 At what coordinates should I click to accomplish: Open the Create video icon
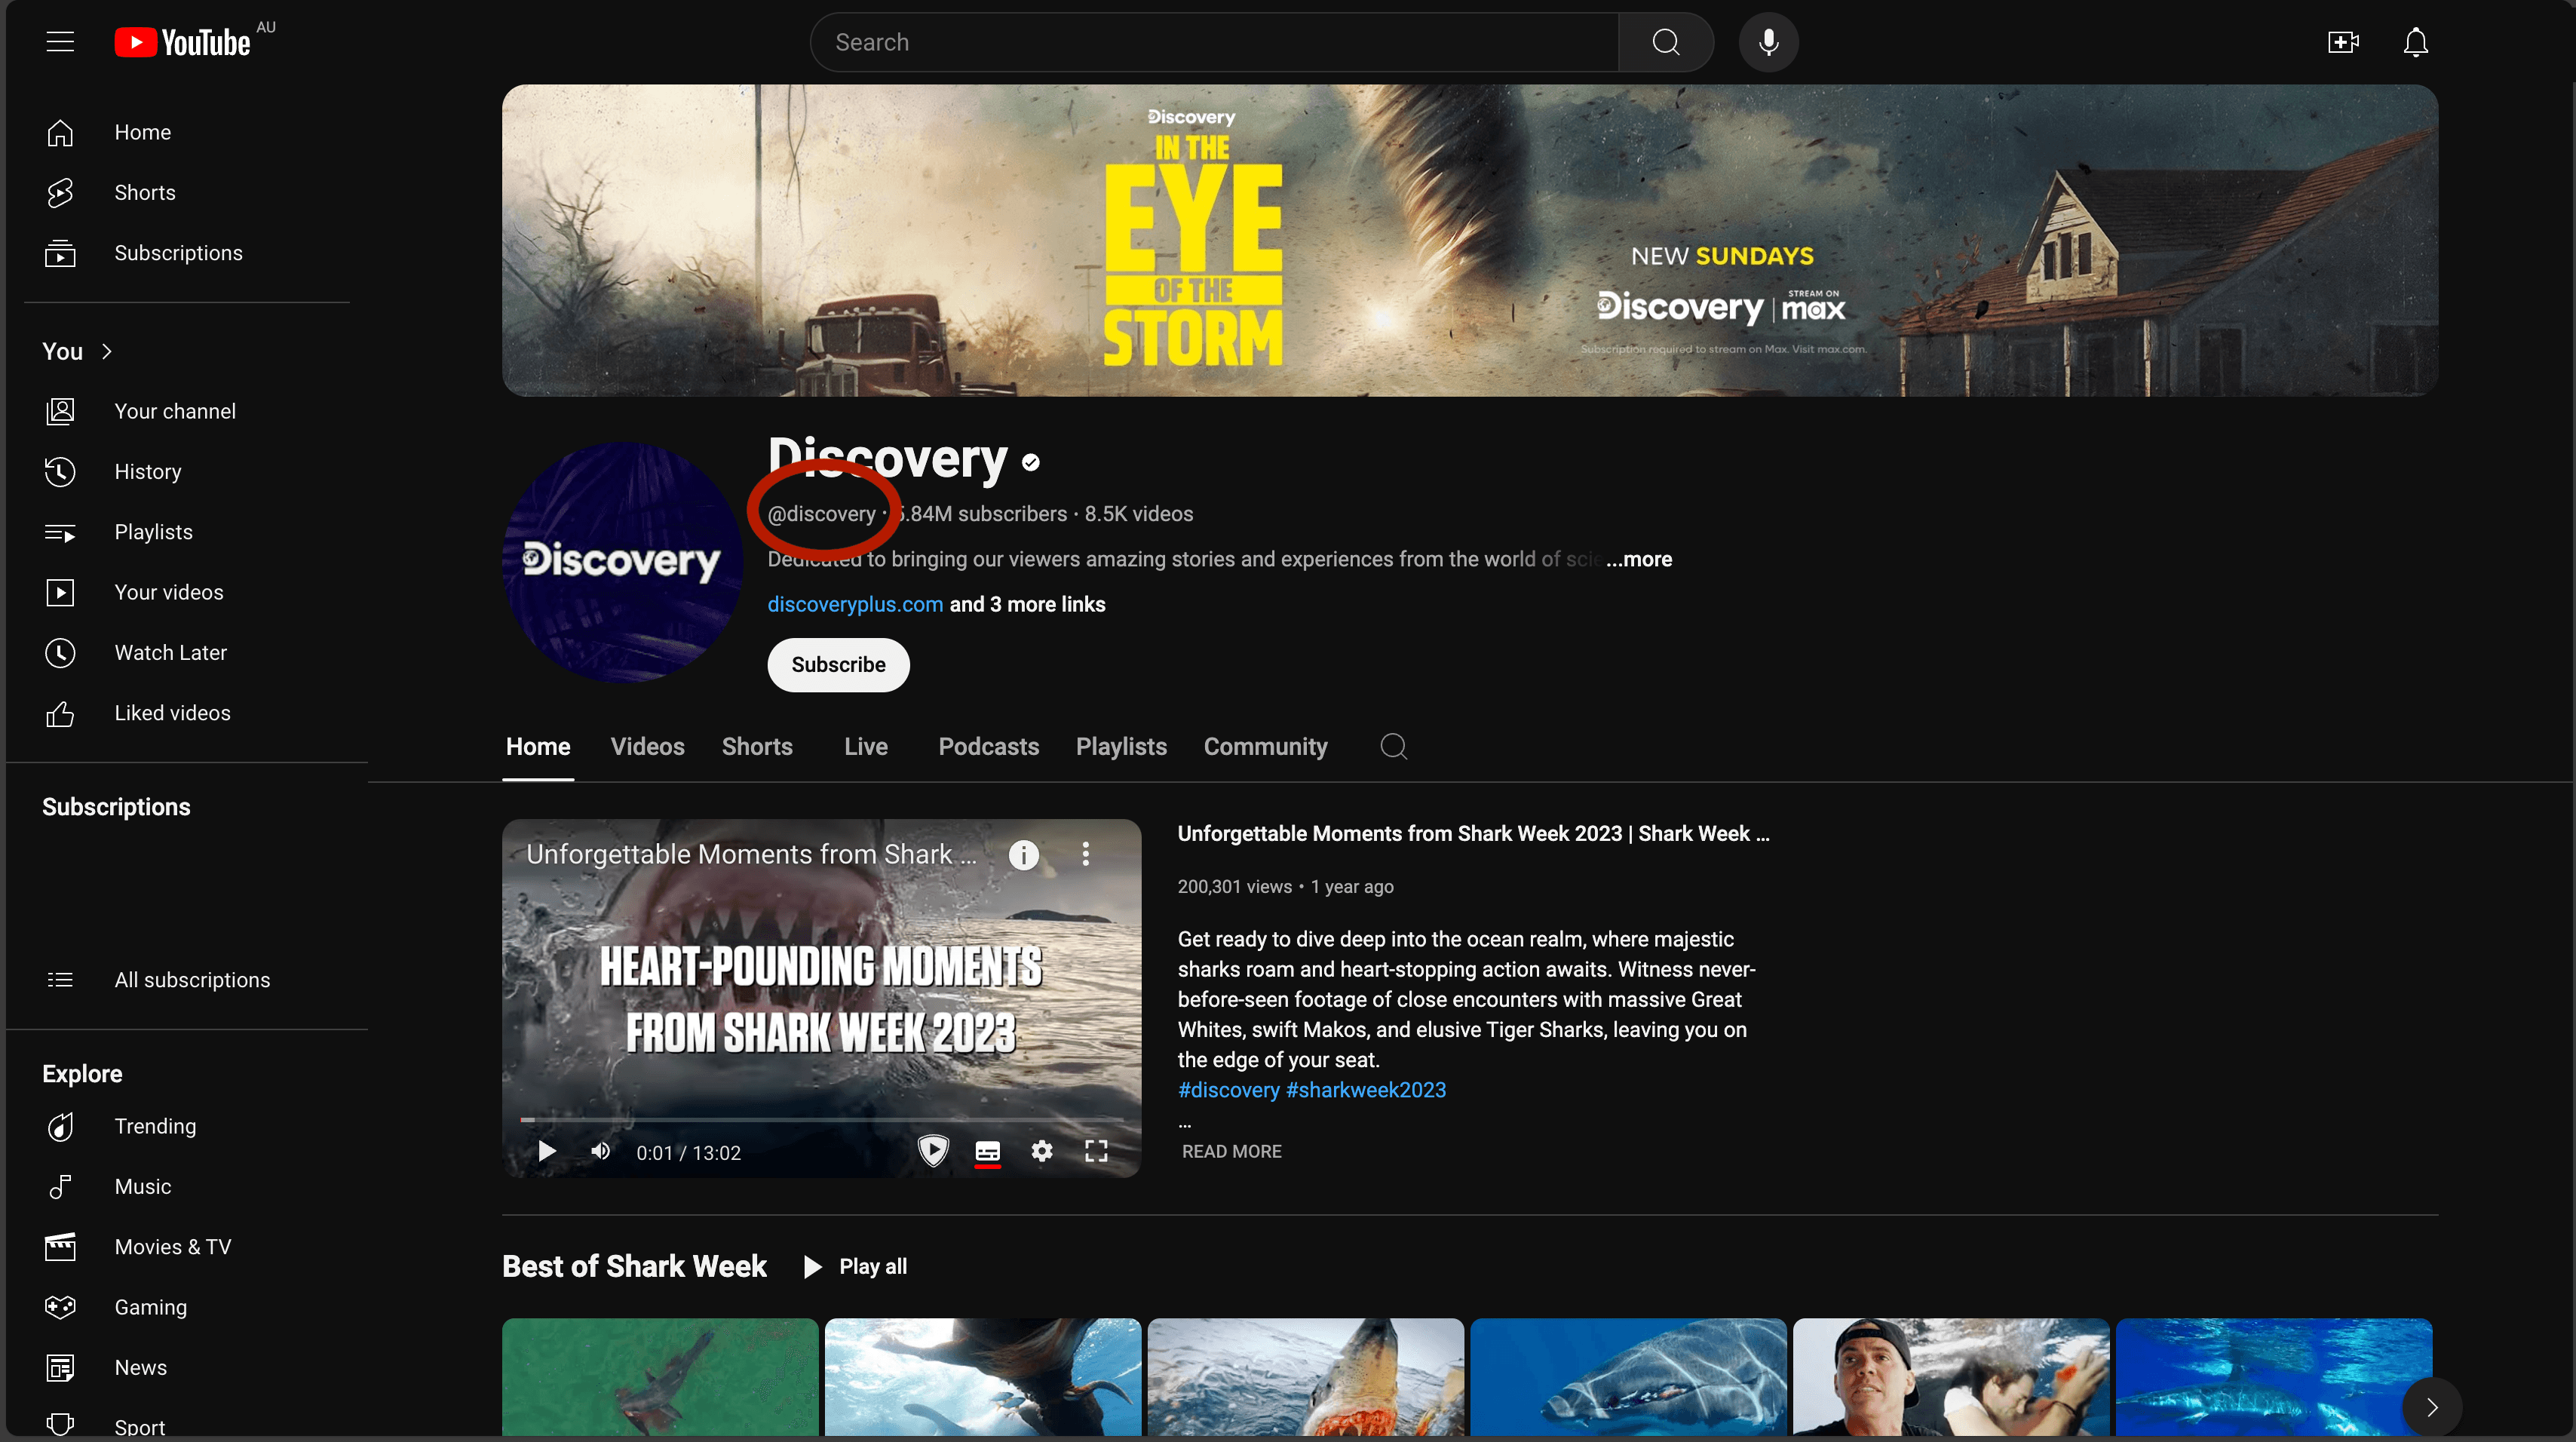(2343, 42)
